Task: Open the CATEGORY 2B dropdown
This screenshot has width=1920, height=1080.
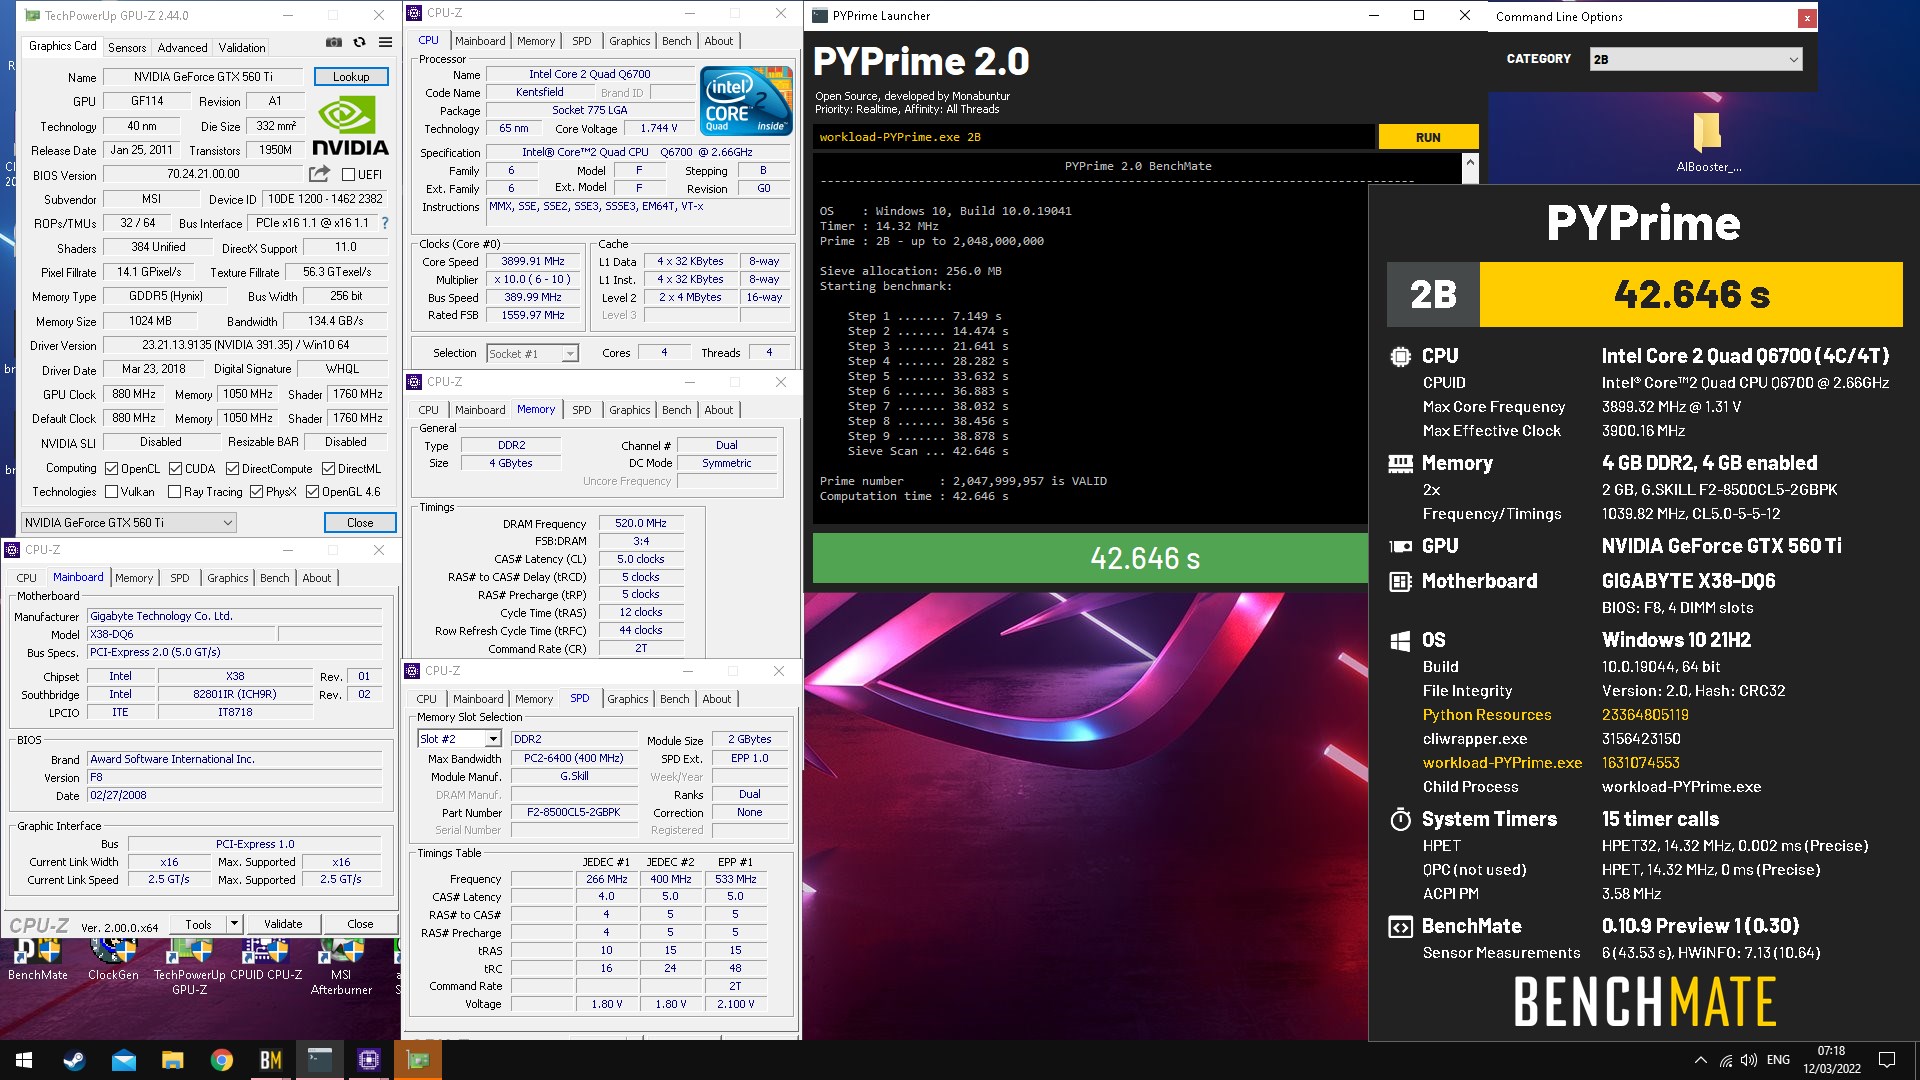Action: tap(1696, 59)
